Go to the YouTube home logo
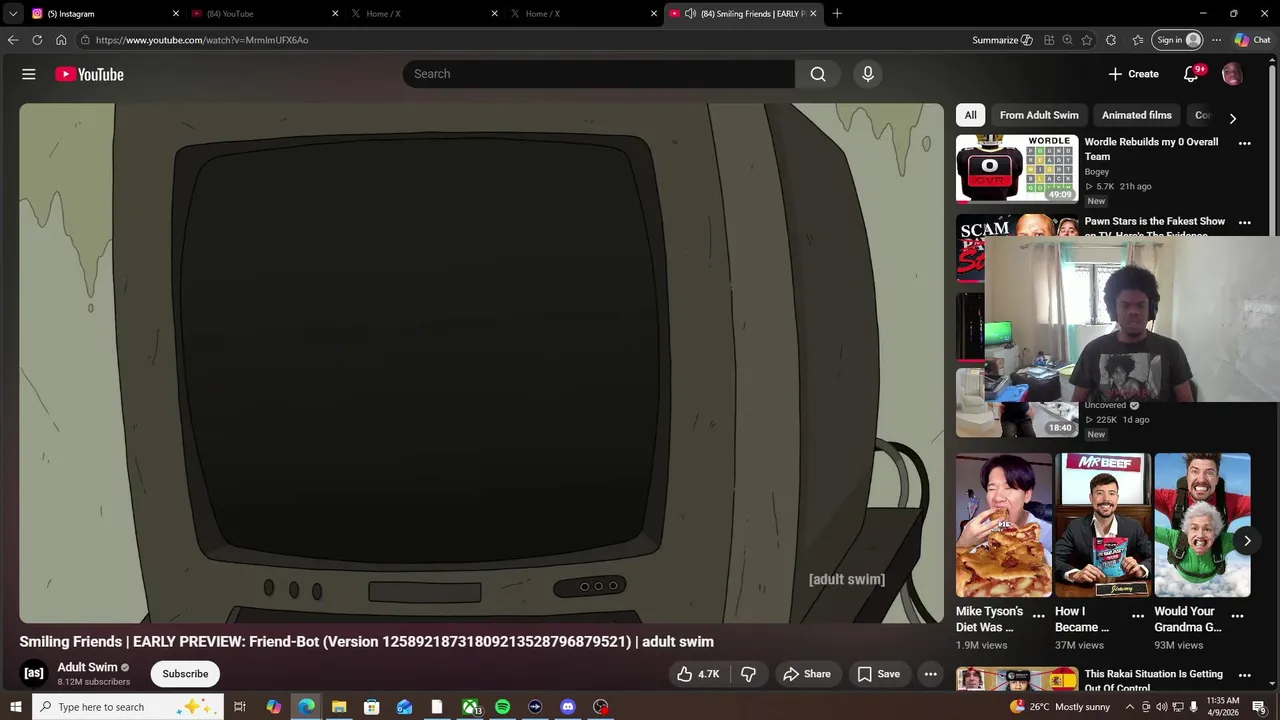This screenshot has width=1280, height=720. point(89,74)
